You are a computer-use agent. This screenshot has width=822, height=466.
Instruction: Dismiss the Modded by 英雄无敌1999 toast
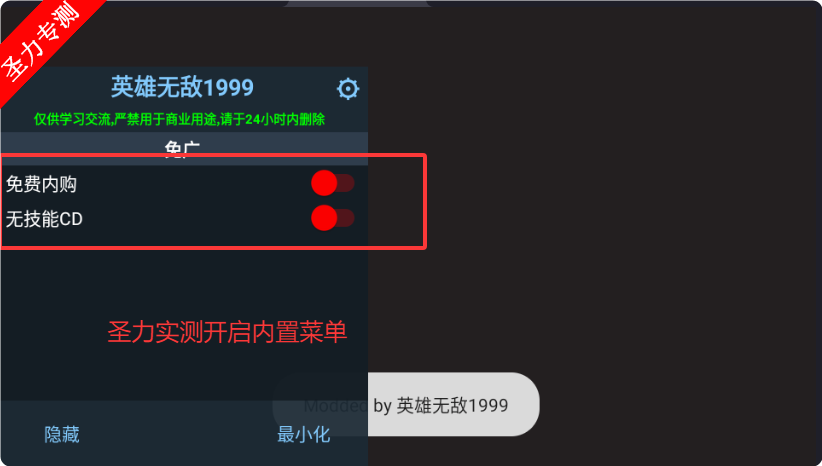pos(406,404)
